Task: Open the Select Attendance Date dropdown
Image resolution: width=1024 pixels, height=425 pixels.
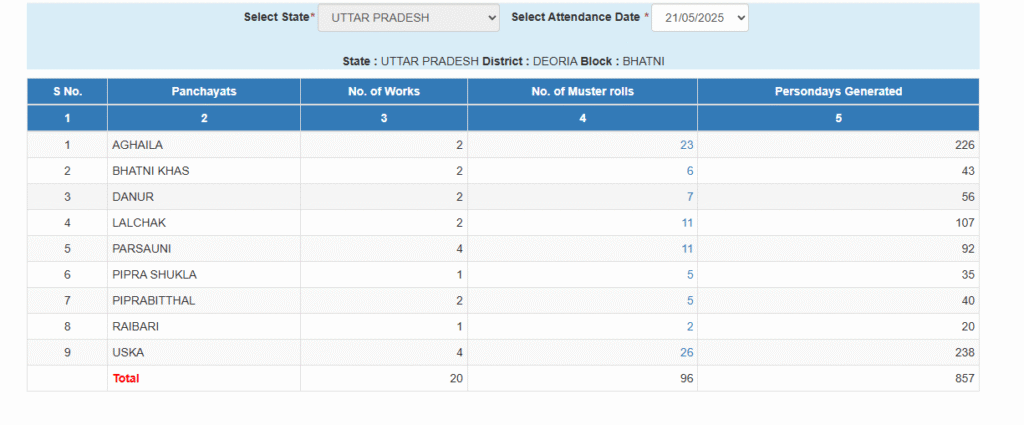Action: click(x=699, y=18)
